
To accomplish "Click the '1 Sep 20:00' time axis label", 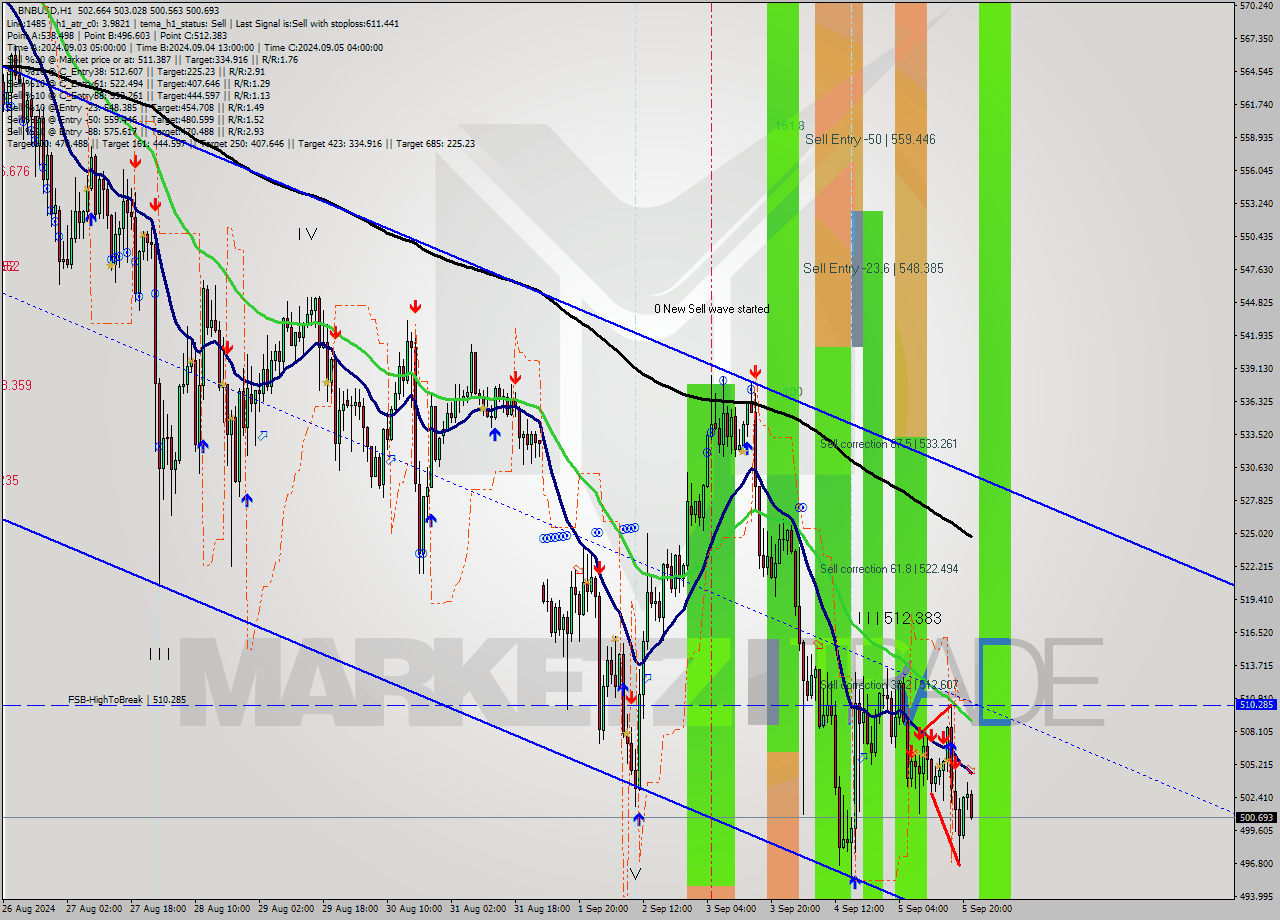I will 605,909.
